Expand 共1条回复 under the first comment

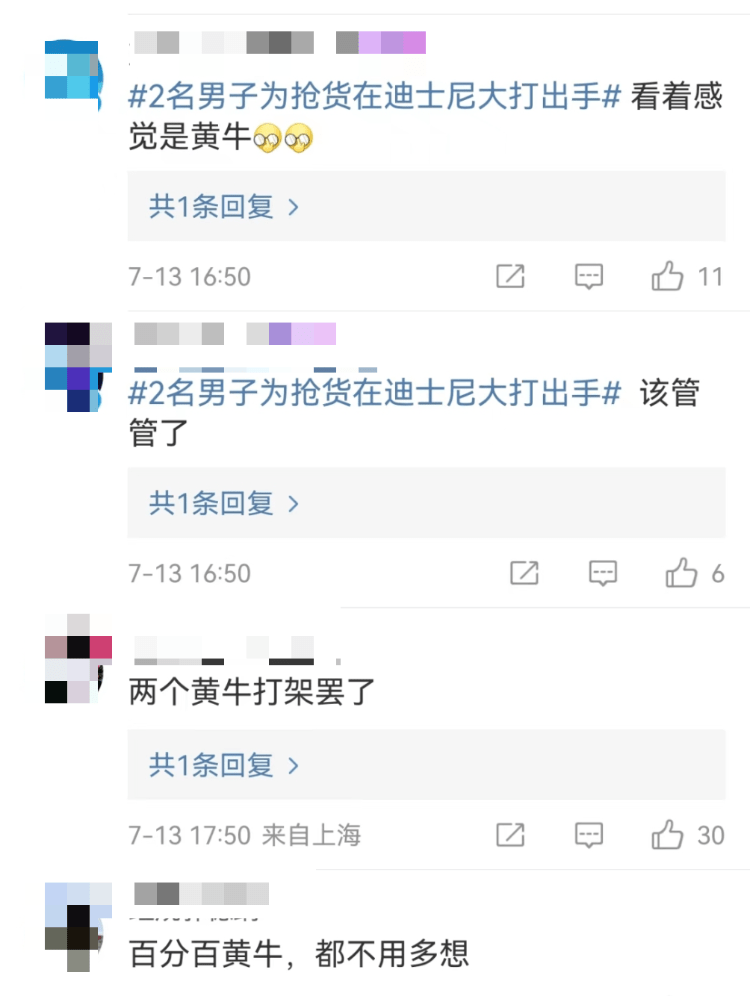[426, 206]
